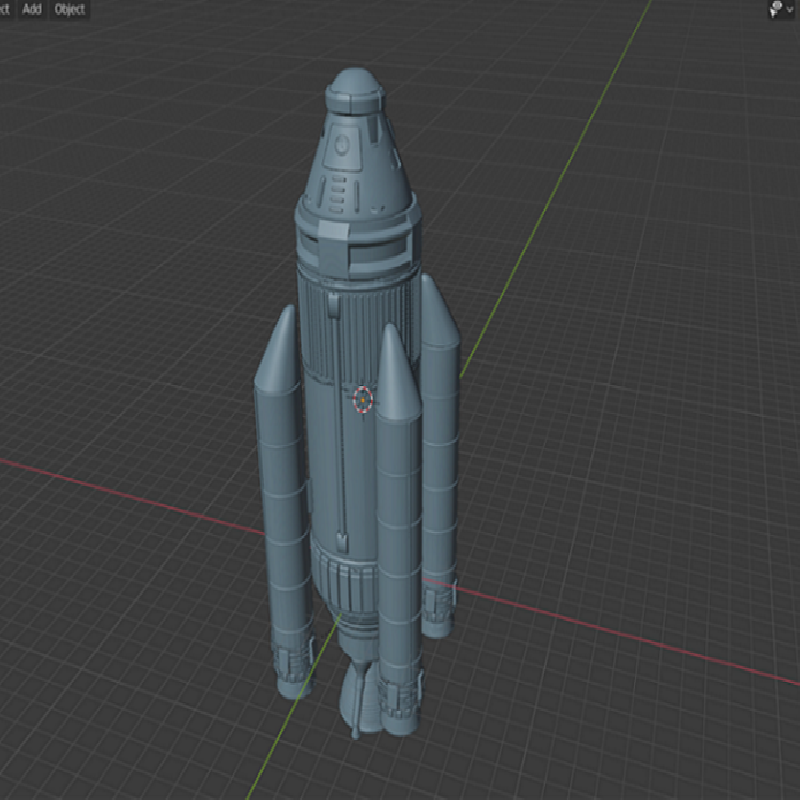Viewport: 800px width, 800px height.
Task: Click the 3D cursor on the rocket body
Action: (363, 399)
